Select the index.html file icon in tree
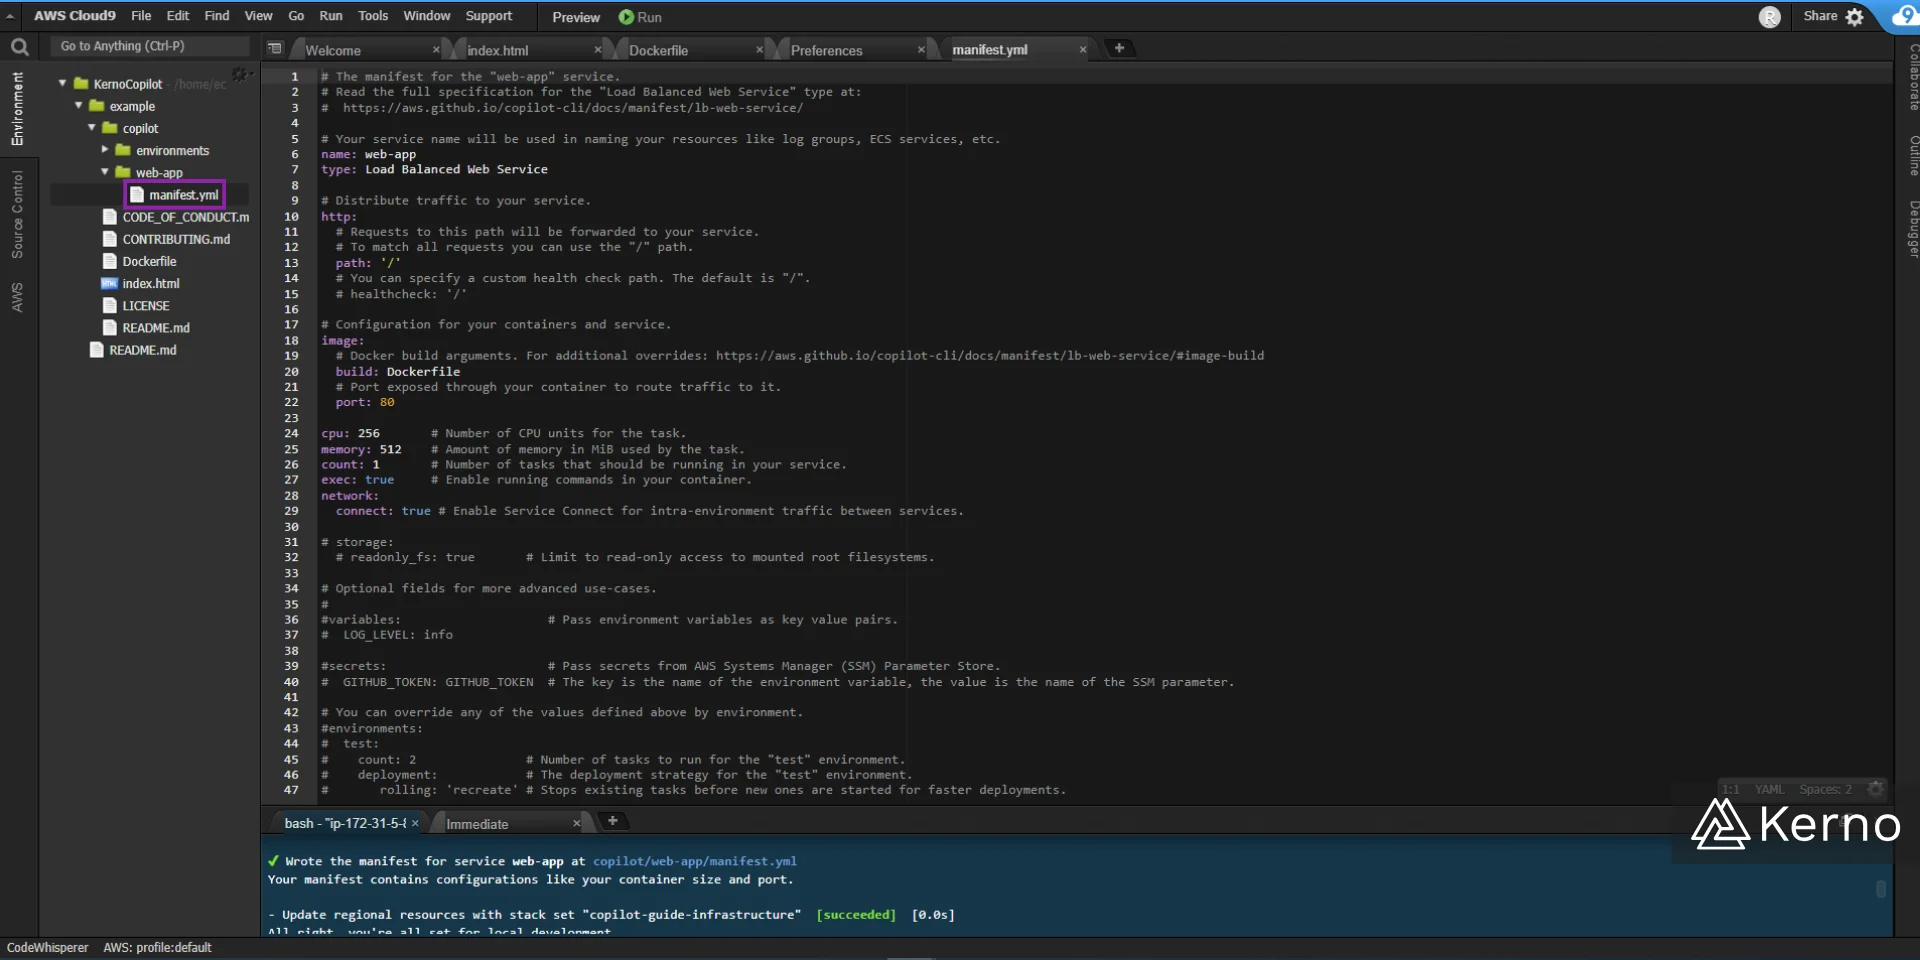Viewport: 1920px width, 960px height. tap(110, 283)
